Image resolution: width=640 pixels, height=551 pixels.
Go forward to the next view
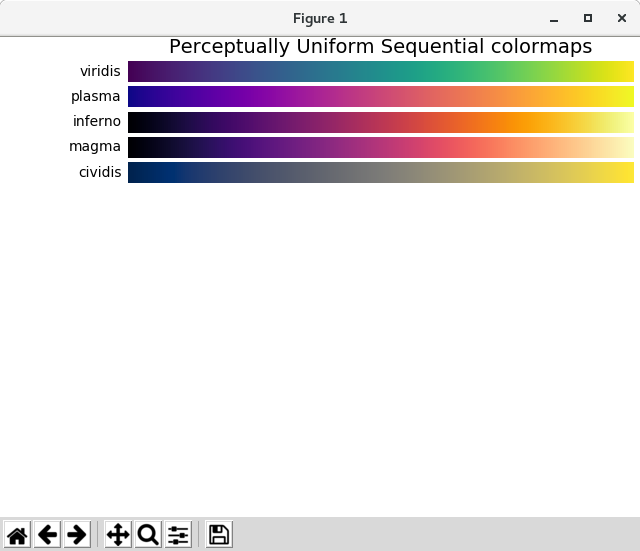(x=77, y=534)
